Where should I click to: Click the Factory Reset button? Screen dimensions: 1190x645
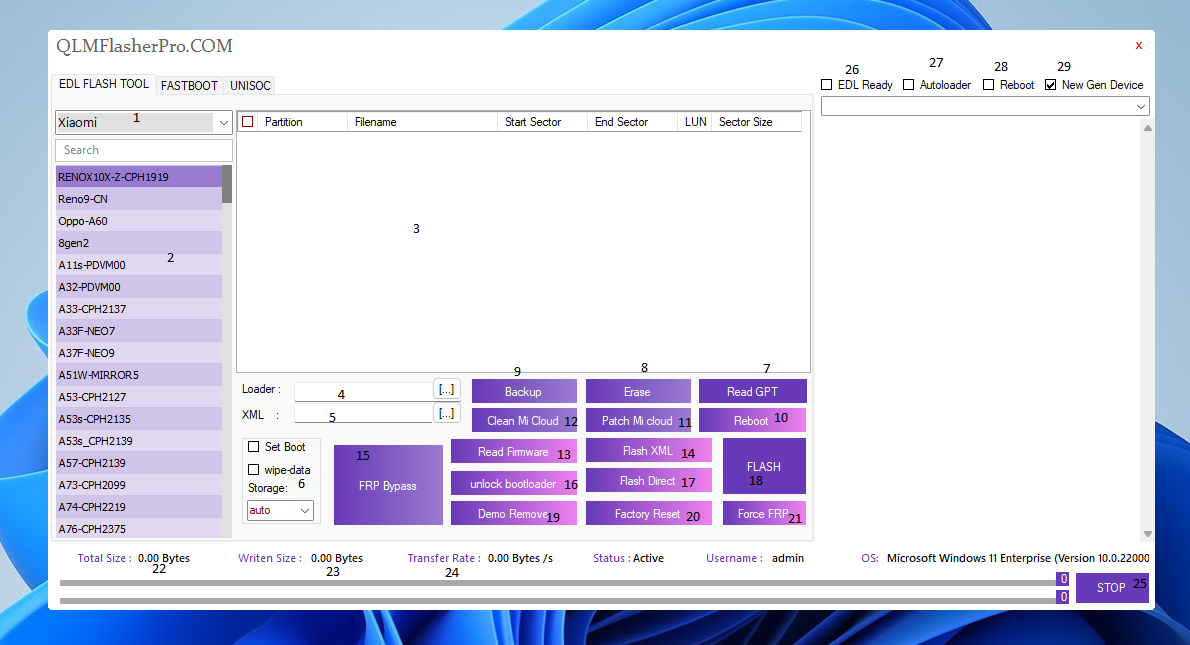pyautogui.click(x=649, y=514)
